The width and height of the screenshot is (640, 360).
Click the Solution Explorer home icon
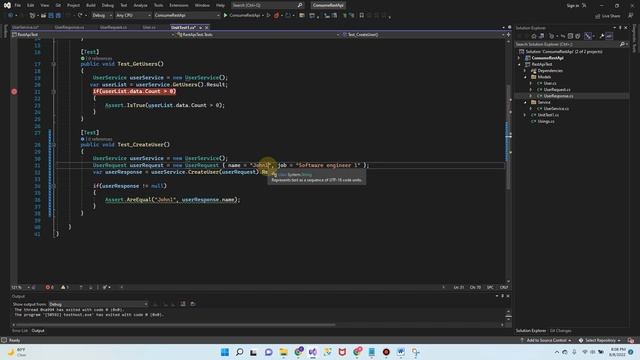point(533,36)
